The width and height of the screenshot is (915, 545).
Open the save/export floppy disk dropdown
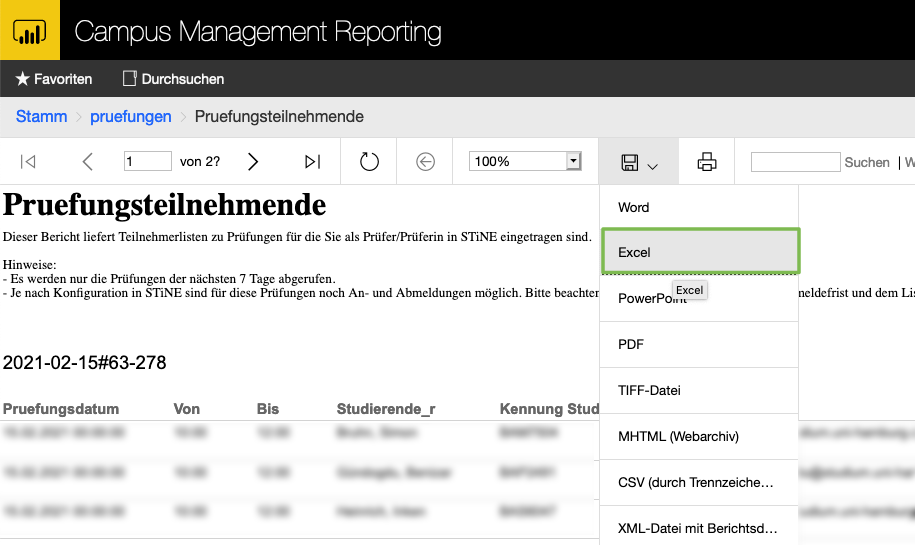pos(639,162)
